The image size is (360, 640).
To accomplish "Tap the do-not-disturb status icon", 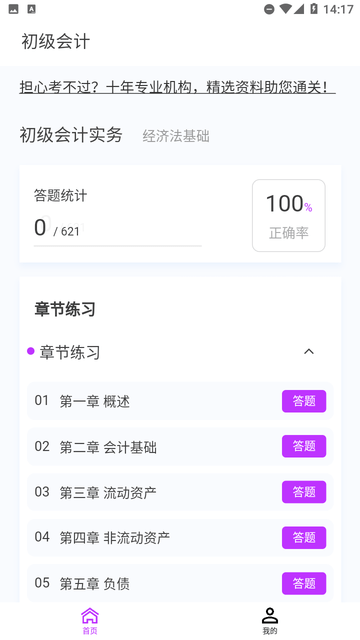I will (x=269, y=9).
